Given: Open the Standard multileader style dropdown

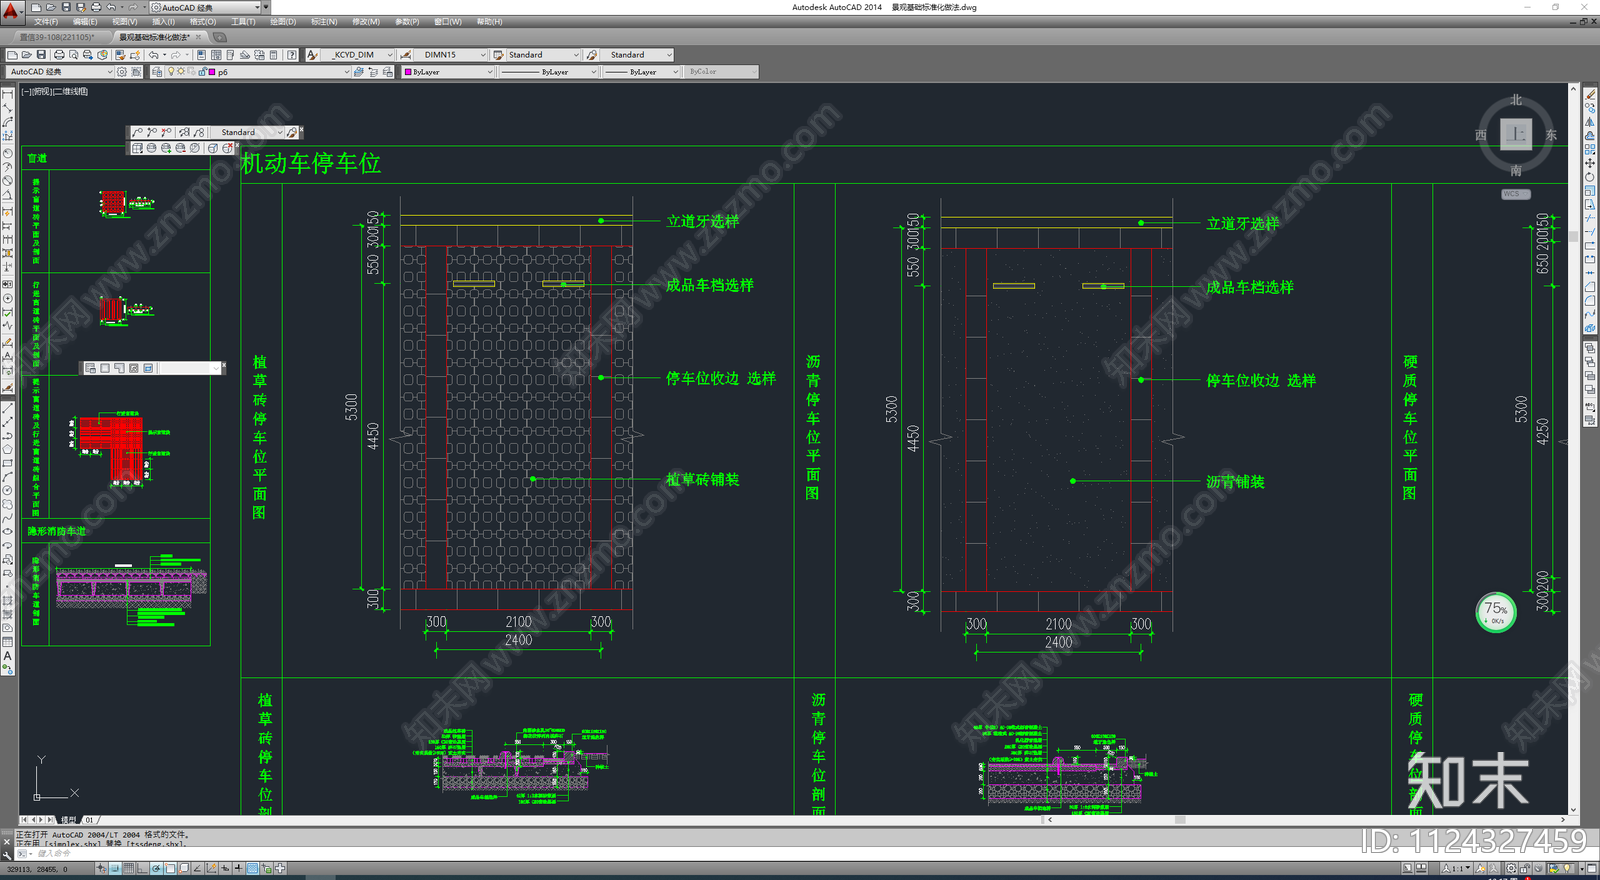Looking at the screenshot, I should [x=637, y=55].
